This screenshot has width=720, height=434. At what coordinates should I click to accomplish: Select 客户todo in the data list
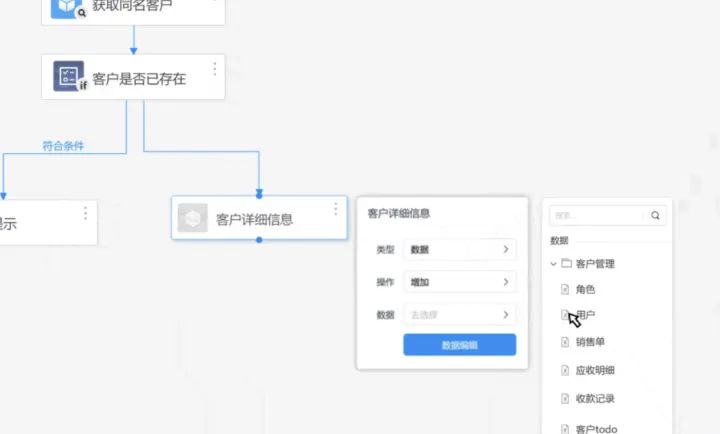596,428
